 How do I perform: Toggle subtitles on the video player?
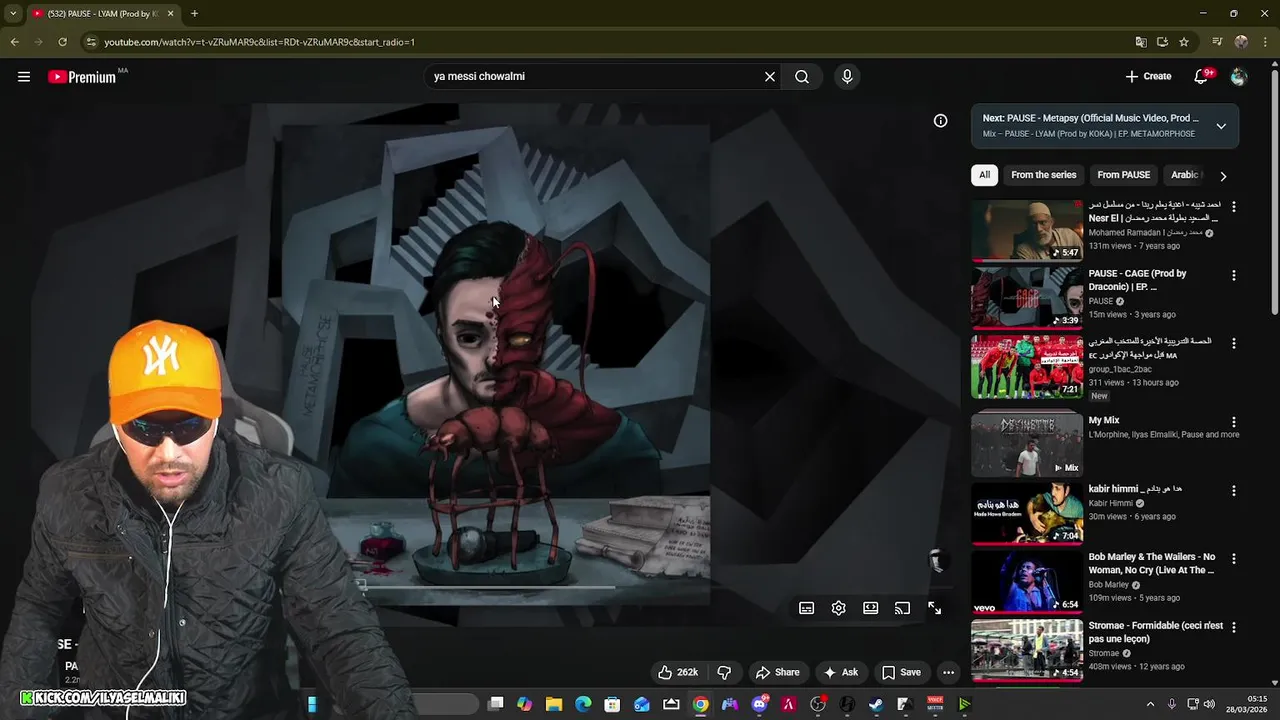pyautogui.click(x=807, y=608)
